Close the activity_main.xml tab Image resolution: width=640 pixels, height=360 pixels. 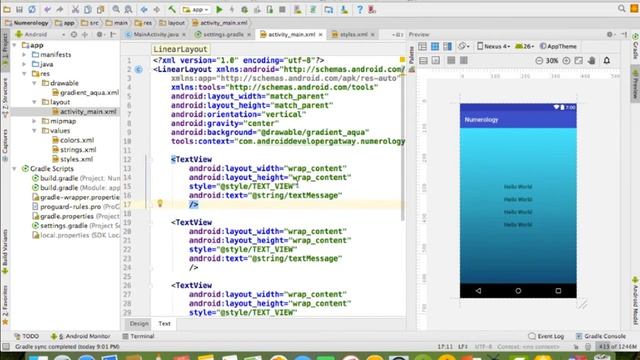click(320, 35)
